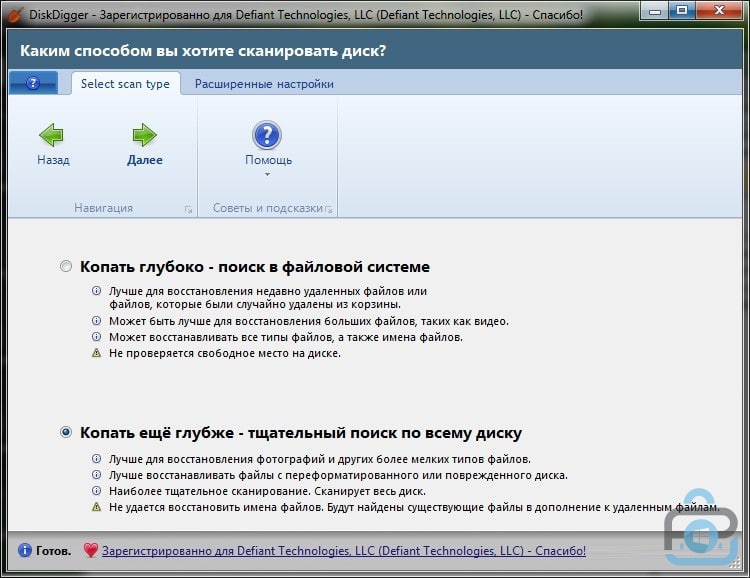Click info icon beside все типы файлов line

click(x=96, y=336)
